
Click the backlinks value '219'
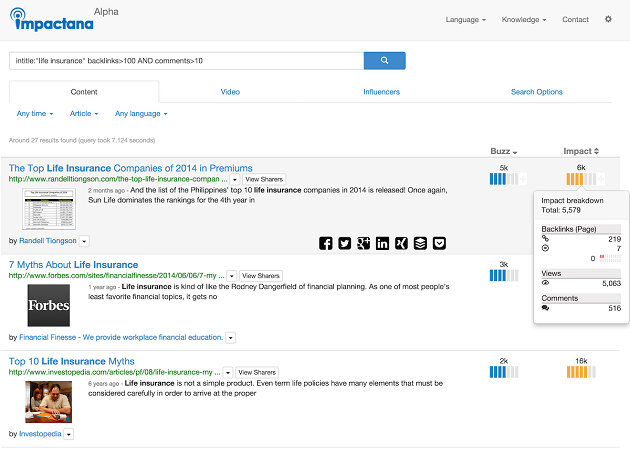[615, 239]
